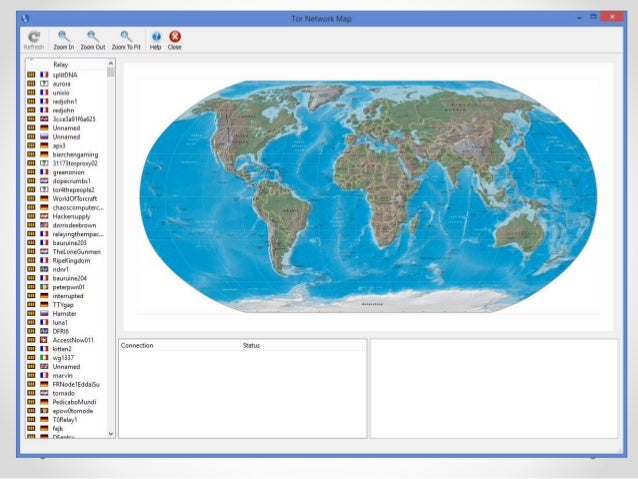Select the WorldOfTorcraft relay
This screenshot has height=479, width=638.
pyautogui.click(x=76, y=199)
